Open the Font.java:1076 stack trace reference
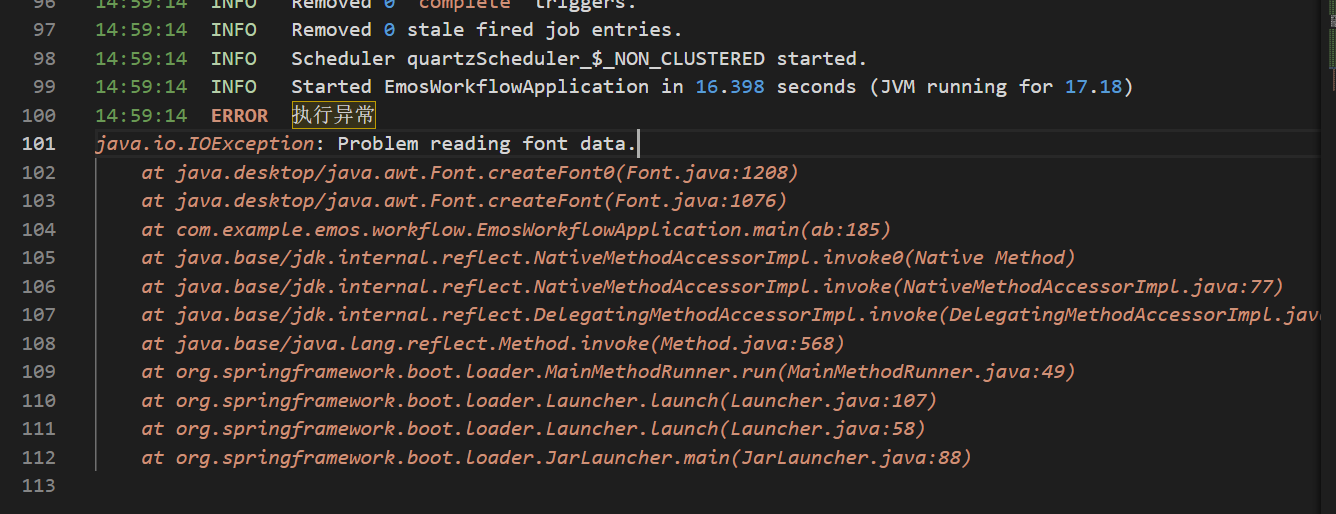The height and width of the screenshot is (514, 1336). (x=701, y=201)
